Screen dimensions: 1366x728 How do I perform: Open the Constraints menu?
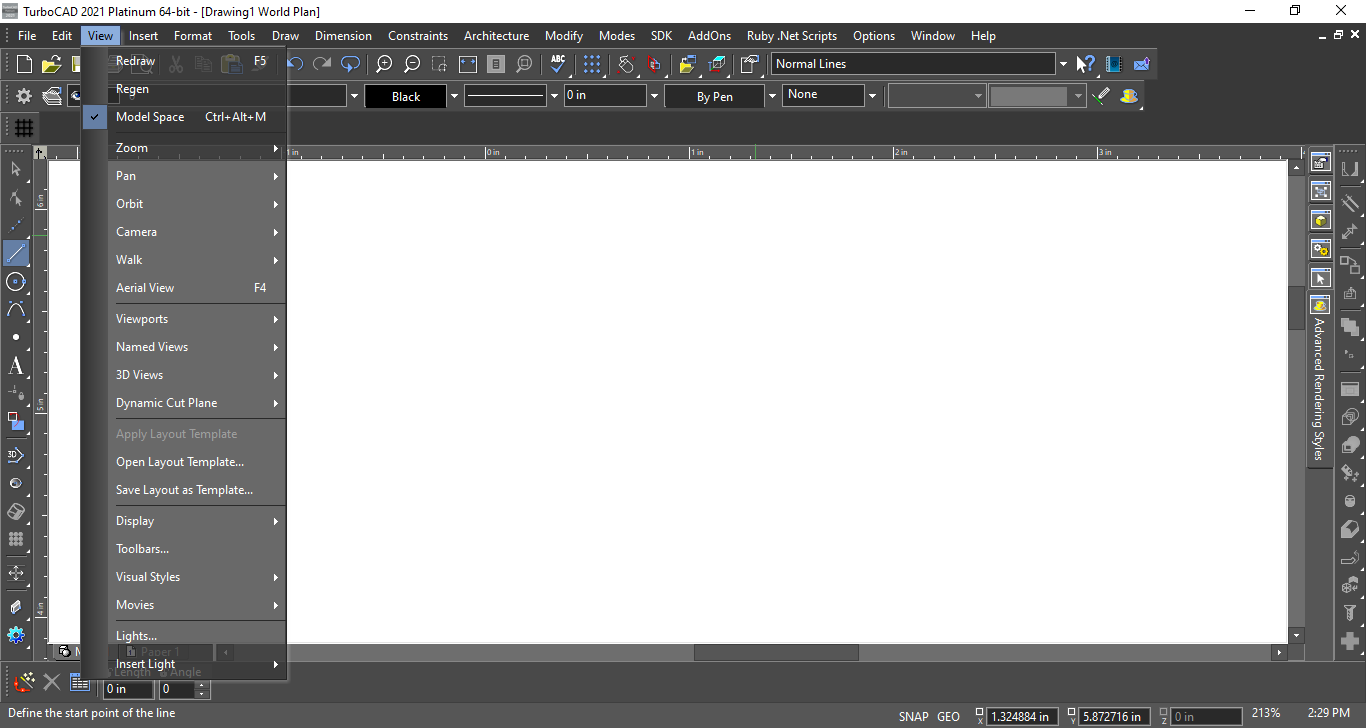418,36
